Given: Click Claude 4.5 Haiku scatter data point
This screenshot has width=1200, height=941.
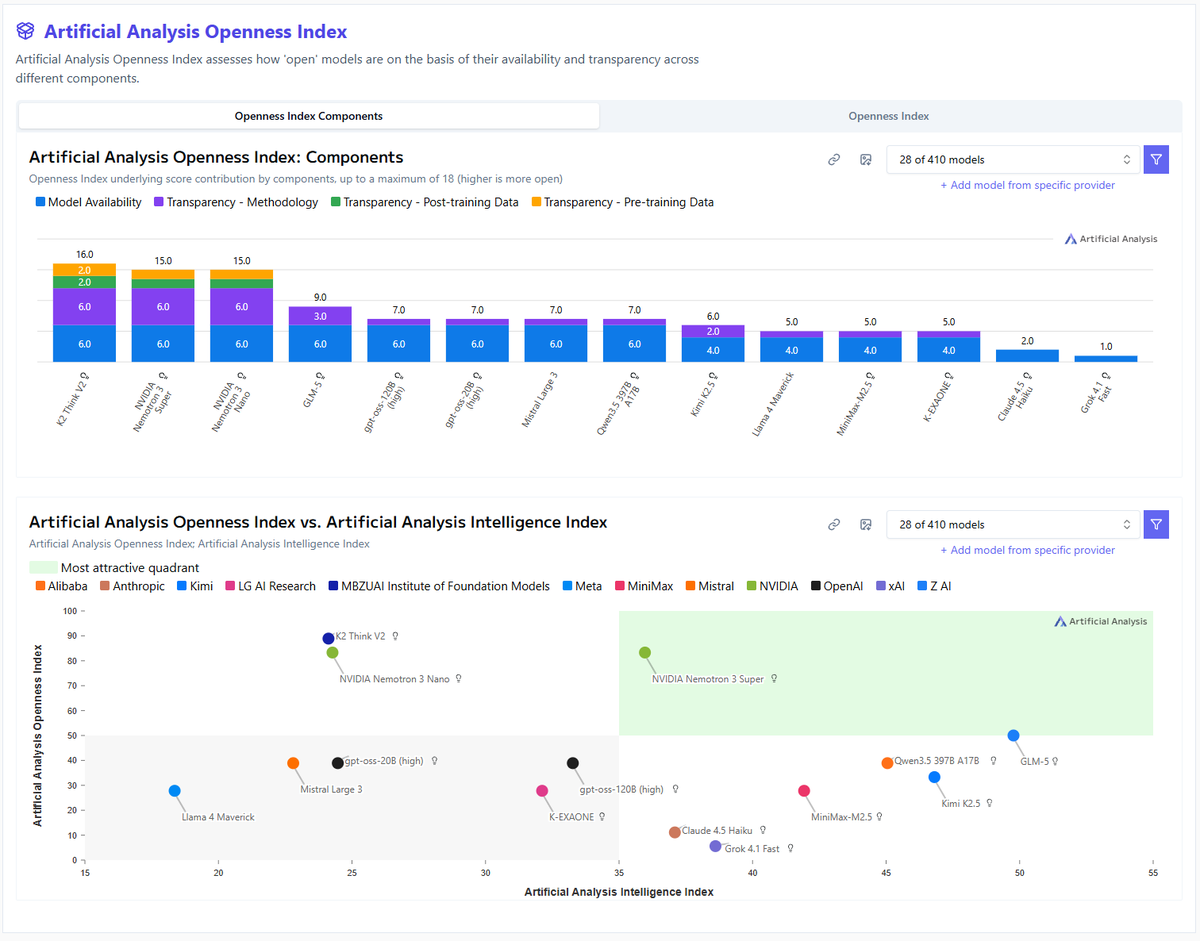Looking at the screenshot, I should click(x=675, y=832).
